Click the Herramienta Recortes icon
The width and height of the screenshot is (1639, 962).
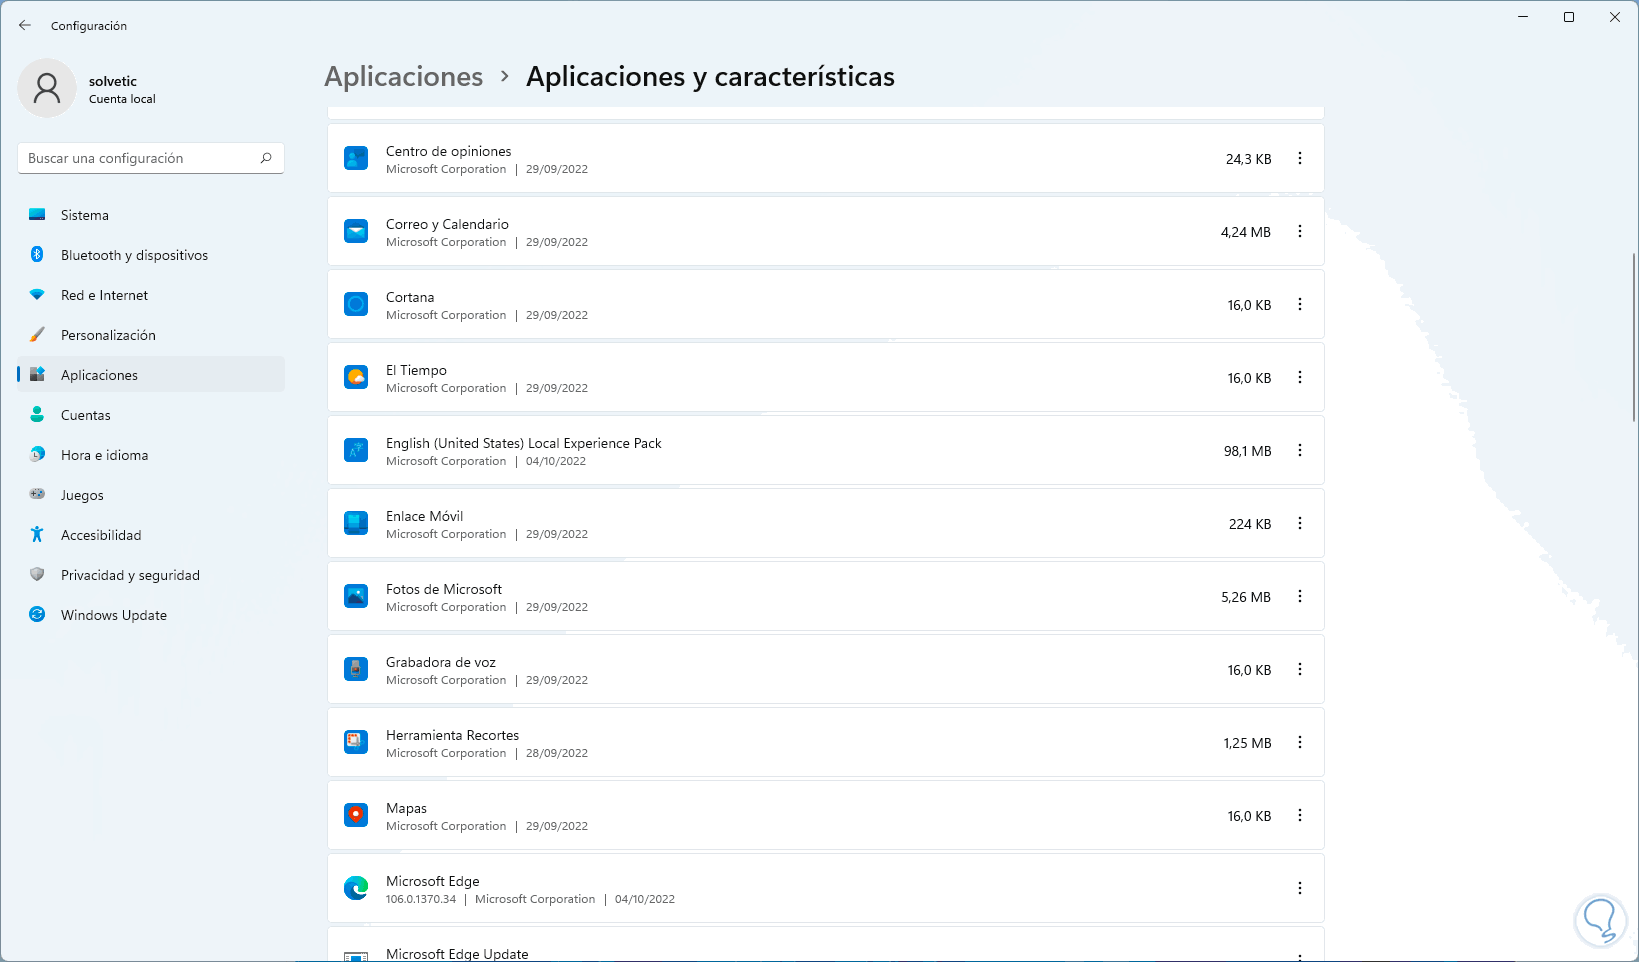[356, 742]
